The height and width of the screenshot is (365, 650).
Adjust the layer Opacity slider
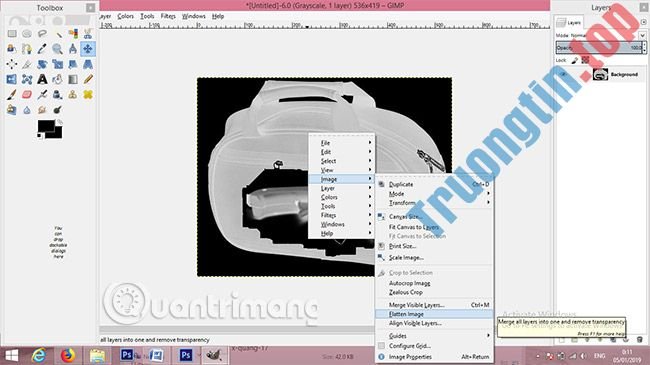(x=599, y=48)
